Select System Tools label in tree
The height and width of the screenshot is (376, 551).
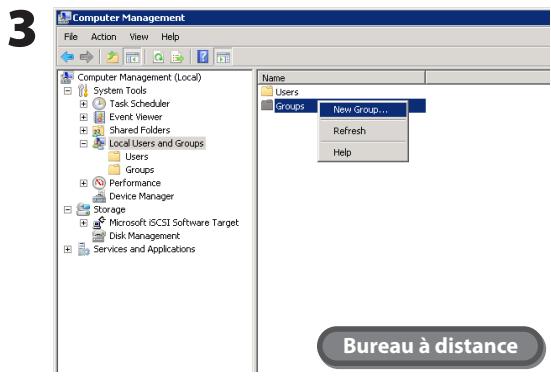click(x=120, y=91)
